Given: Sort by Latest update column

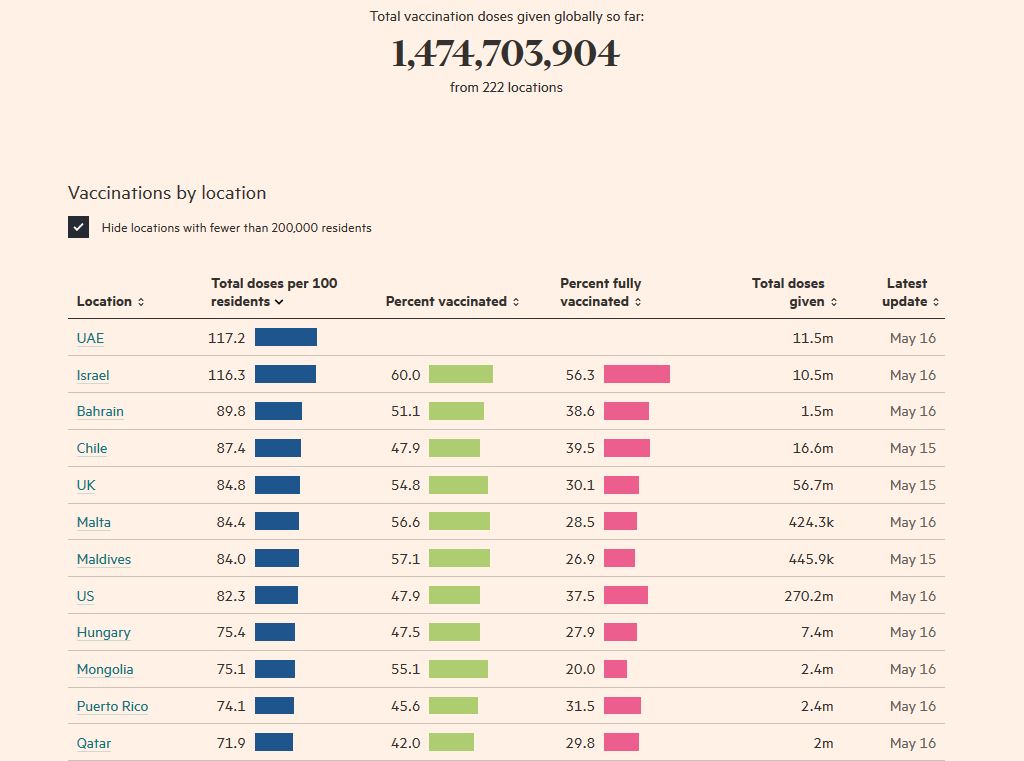Looking at the screenshot, I should 910,293.
